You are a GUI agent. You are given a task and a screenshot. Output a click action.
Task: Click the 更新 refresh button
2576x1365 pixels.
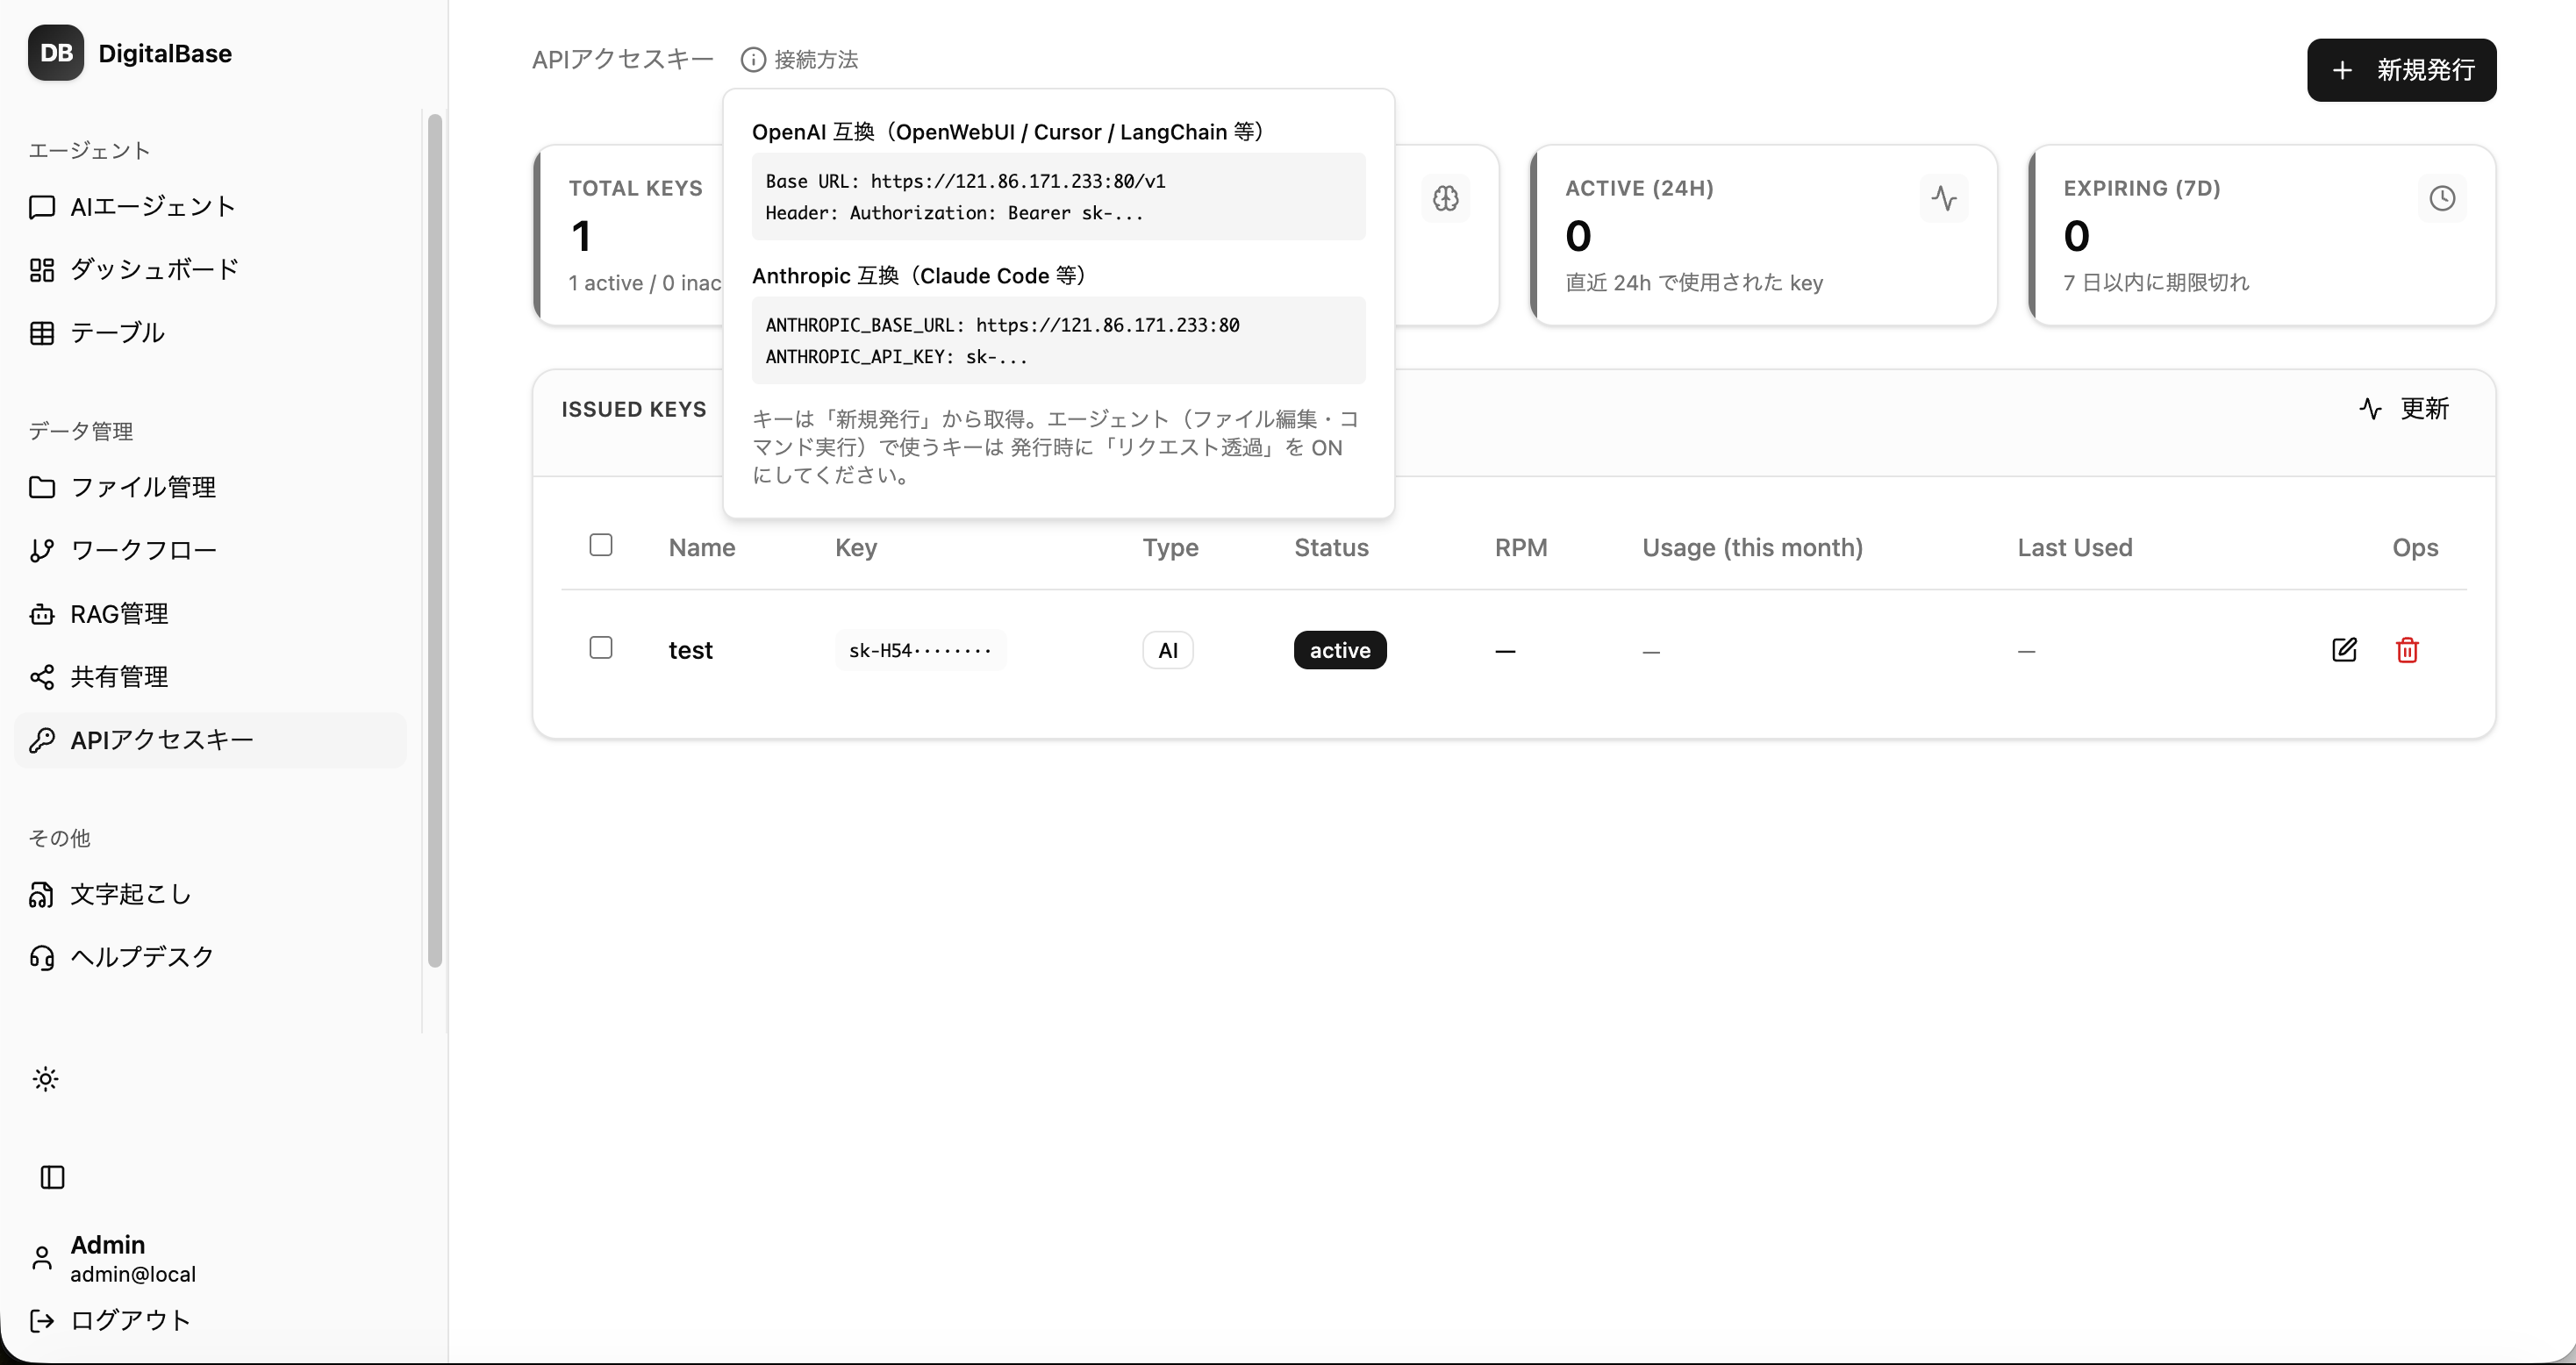[x=2404, y=408]
